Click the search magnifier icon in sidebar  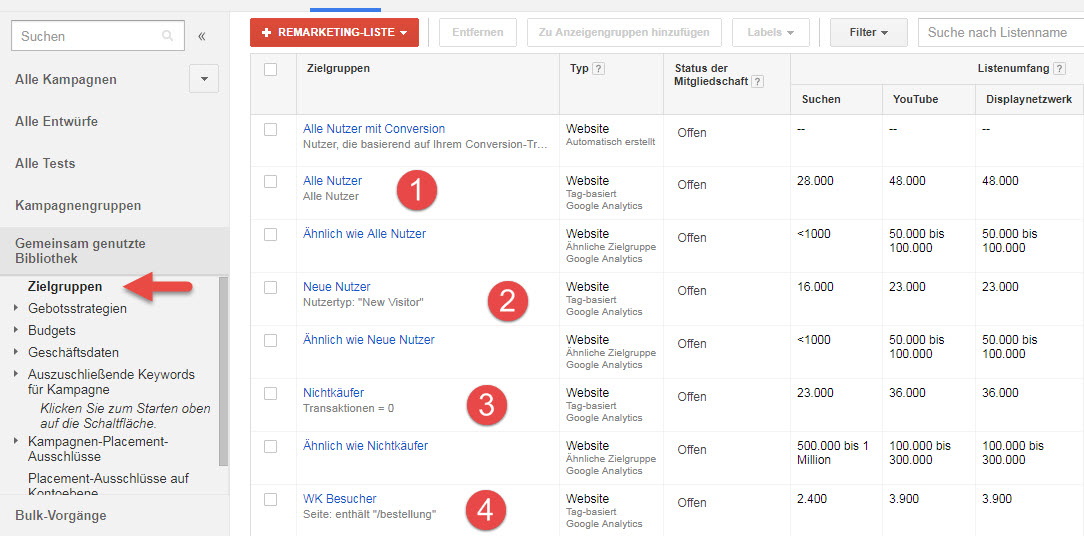(x=167, y=36)
